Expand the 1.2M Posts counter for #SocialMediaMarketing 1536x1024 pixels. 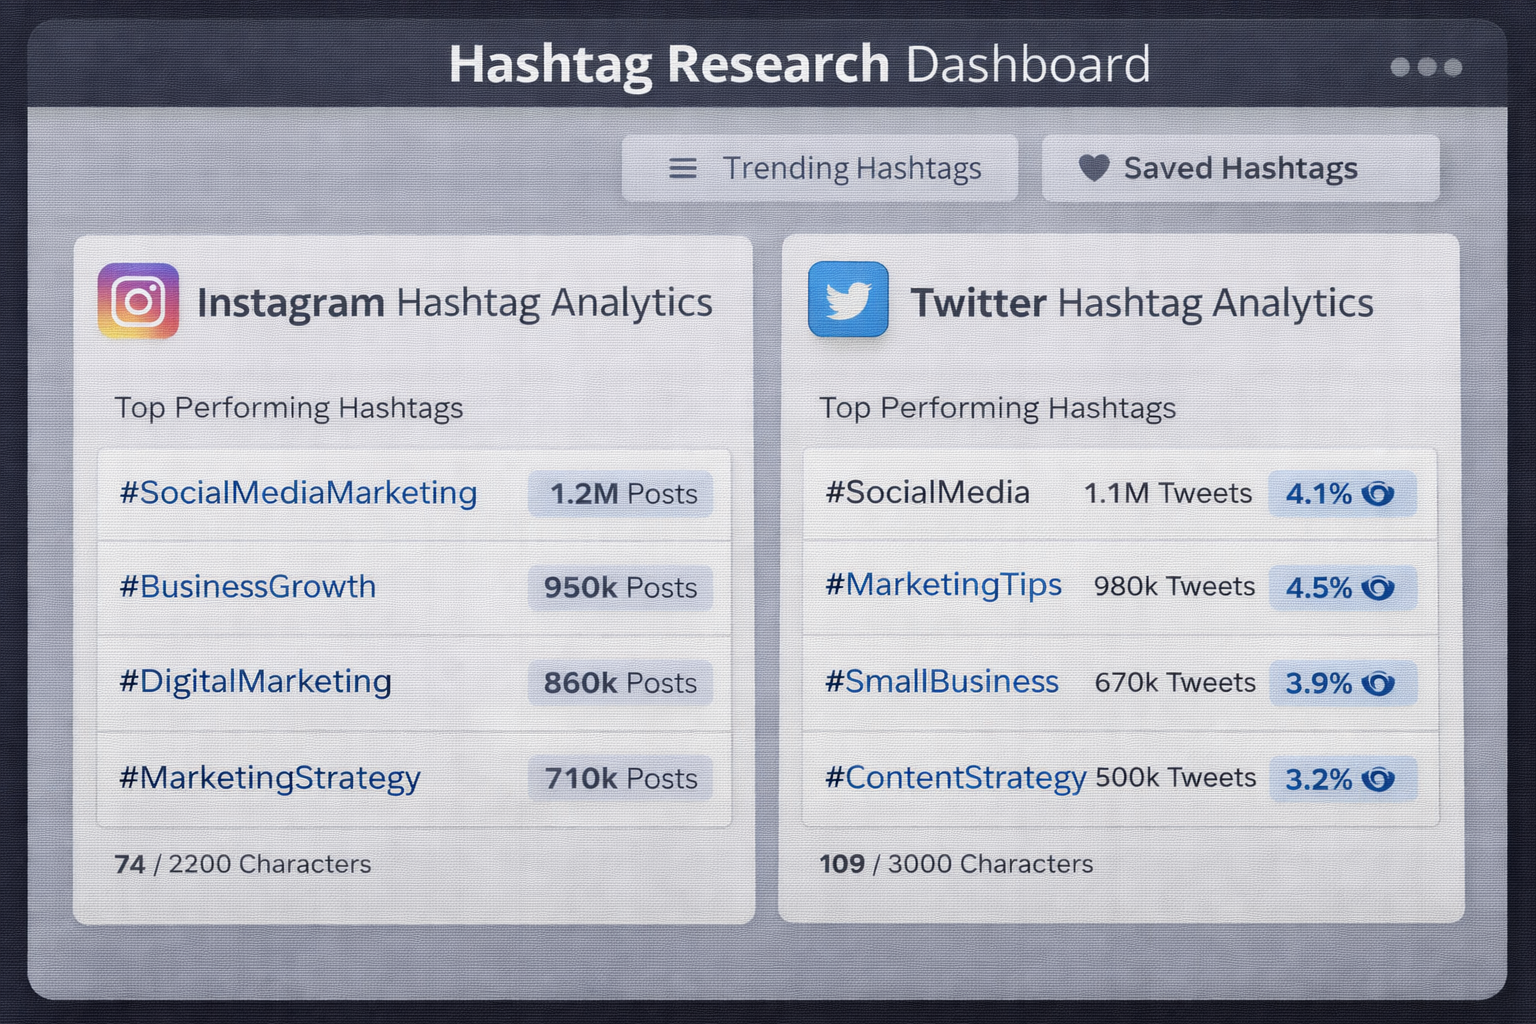click(x=619, y=493)
